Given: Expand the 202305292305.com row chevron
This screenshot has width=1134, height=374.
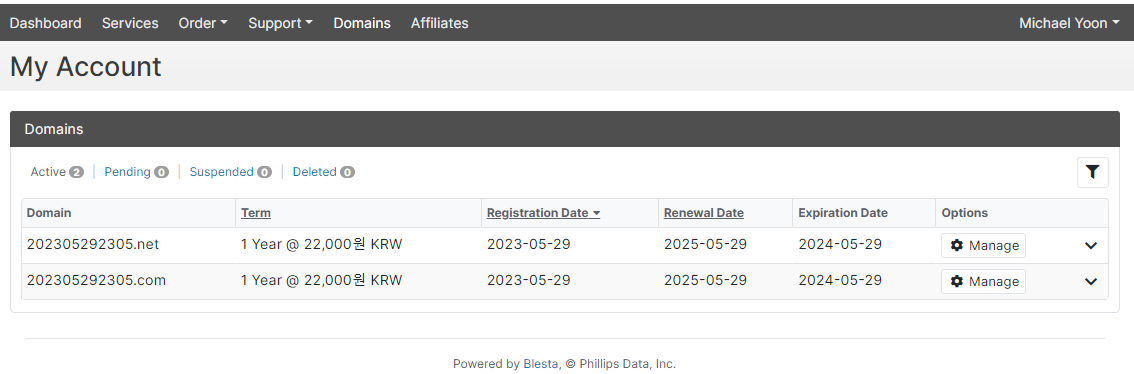Looking at the screenshot, I should (x=1091, y=281).
